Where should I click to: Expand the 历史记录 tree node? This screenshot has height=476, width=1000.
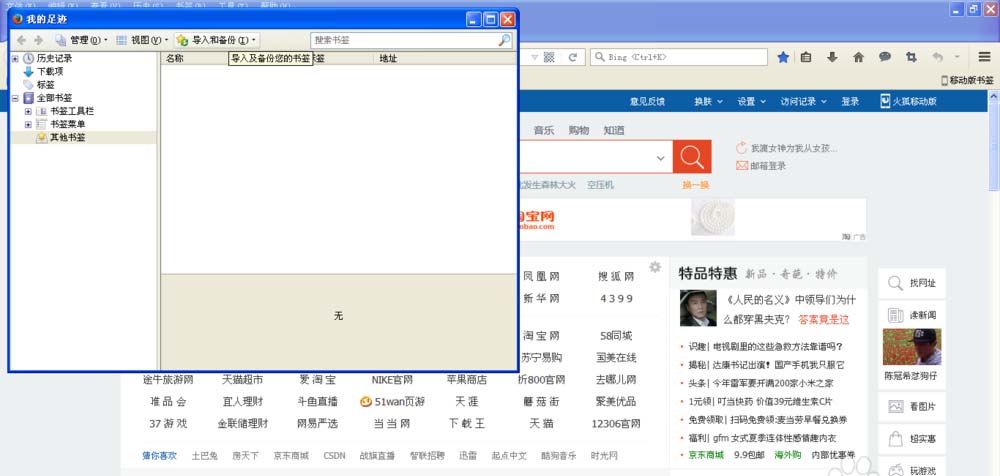point(15,59)
